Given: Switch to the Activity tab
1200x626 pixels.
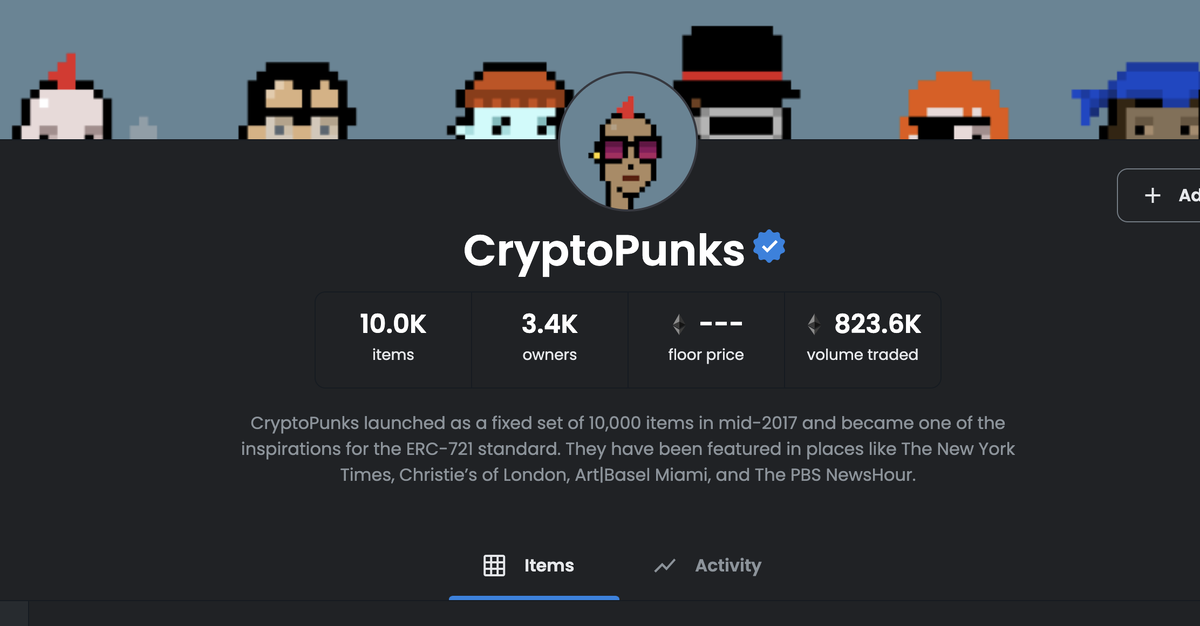Looking at the screenshot, I should point(728,566).
